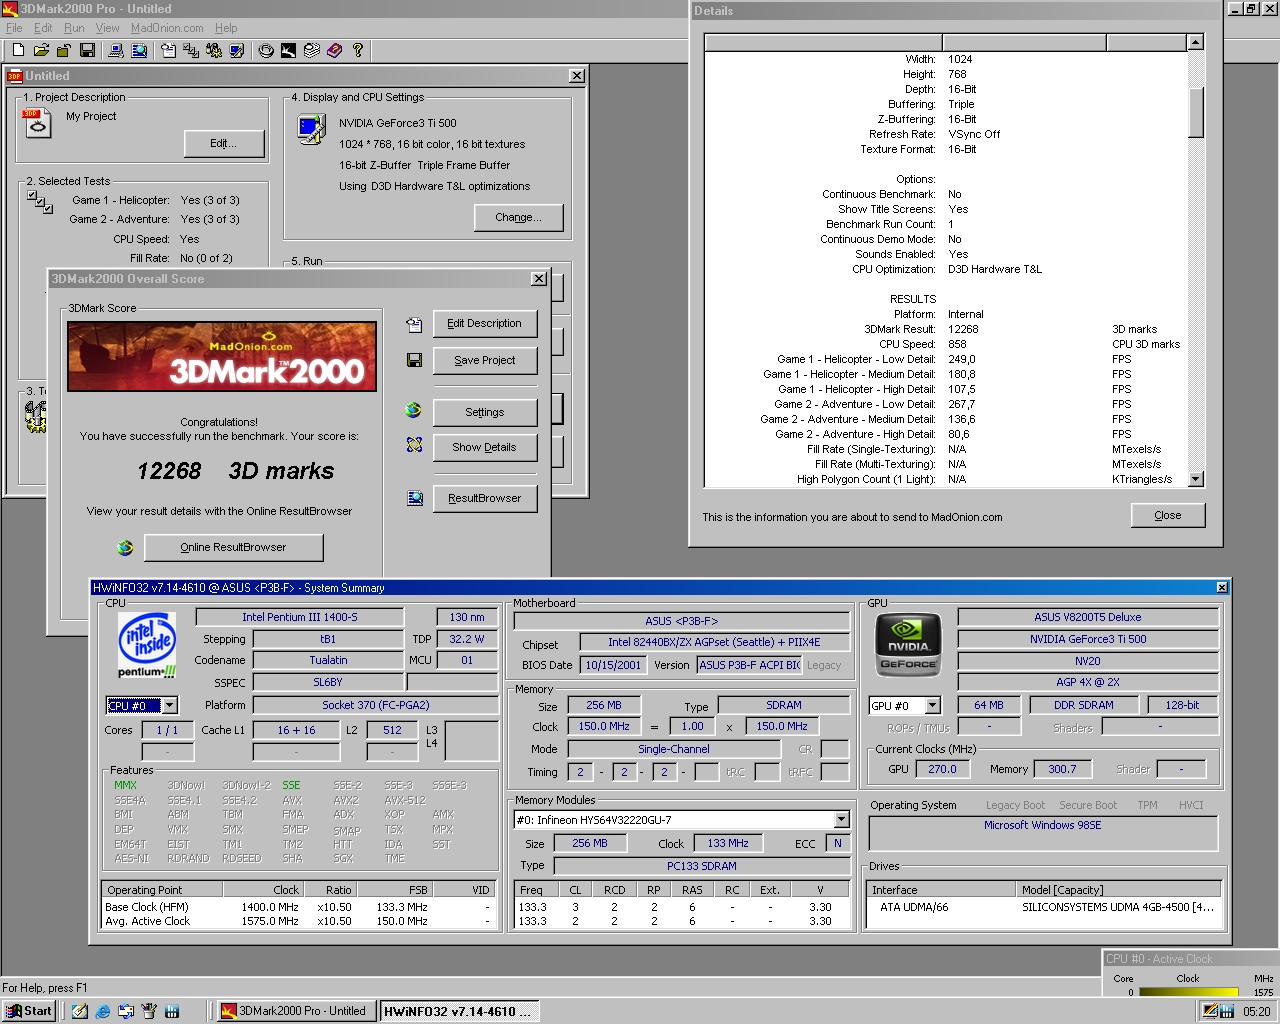1280x1024 pixels.
Task: Click the ASUS V8200T5 Deluxe field
Action: click(x=1088, y=617)
